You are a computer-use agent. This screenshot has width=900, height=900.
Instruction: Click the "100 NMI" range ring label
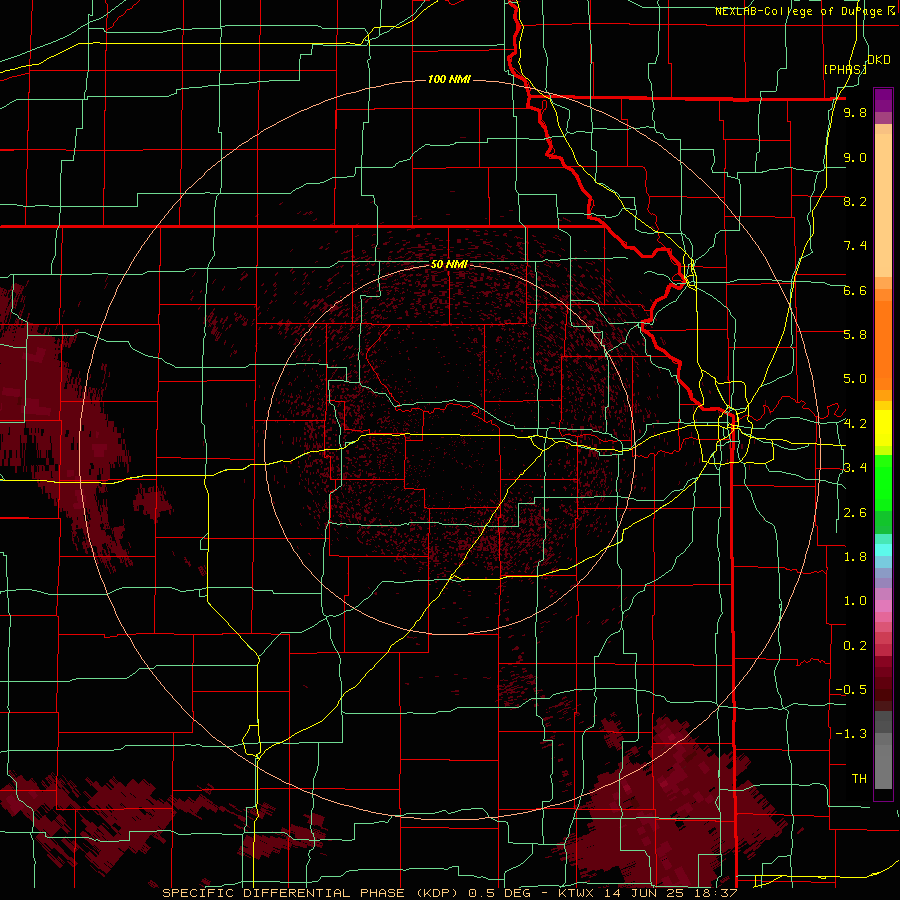click(449, 79)
